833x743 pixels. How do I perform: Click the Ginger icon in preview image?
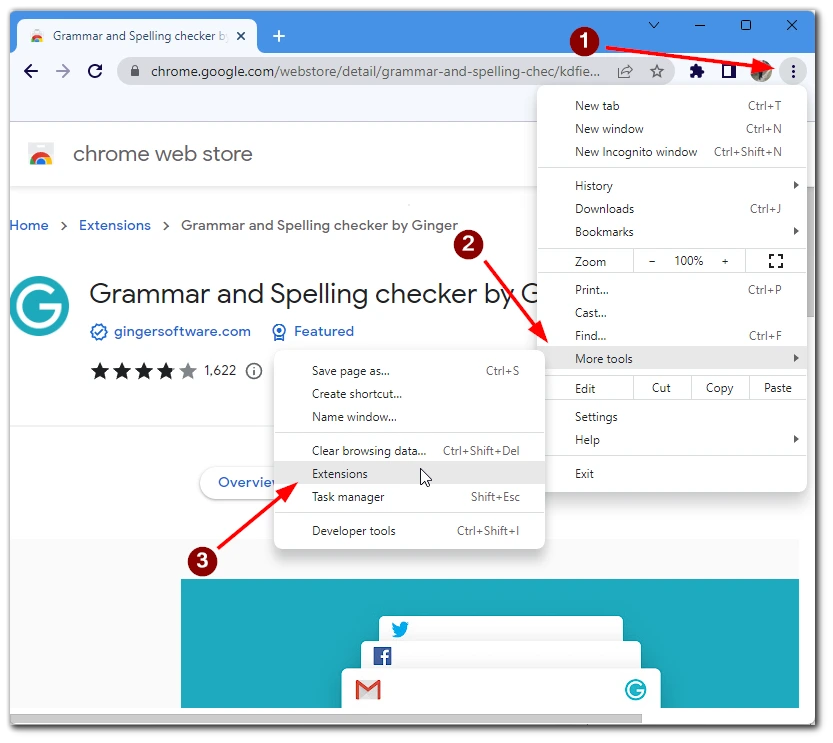(x=635, y=690)
